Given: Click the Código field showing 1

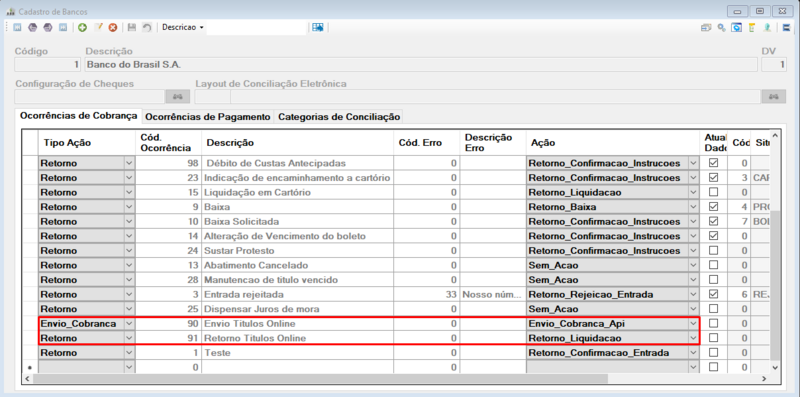Looking at the screenshot, I should (x=47, y=65).
